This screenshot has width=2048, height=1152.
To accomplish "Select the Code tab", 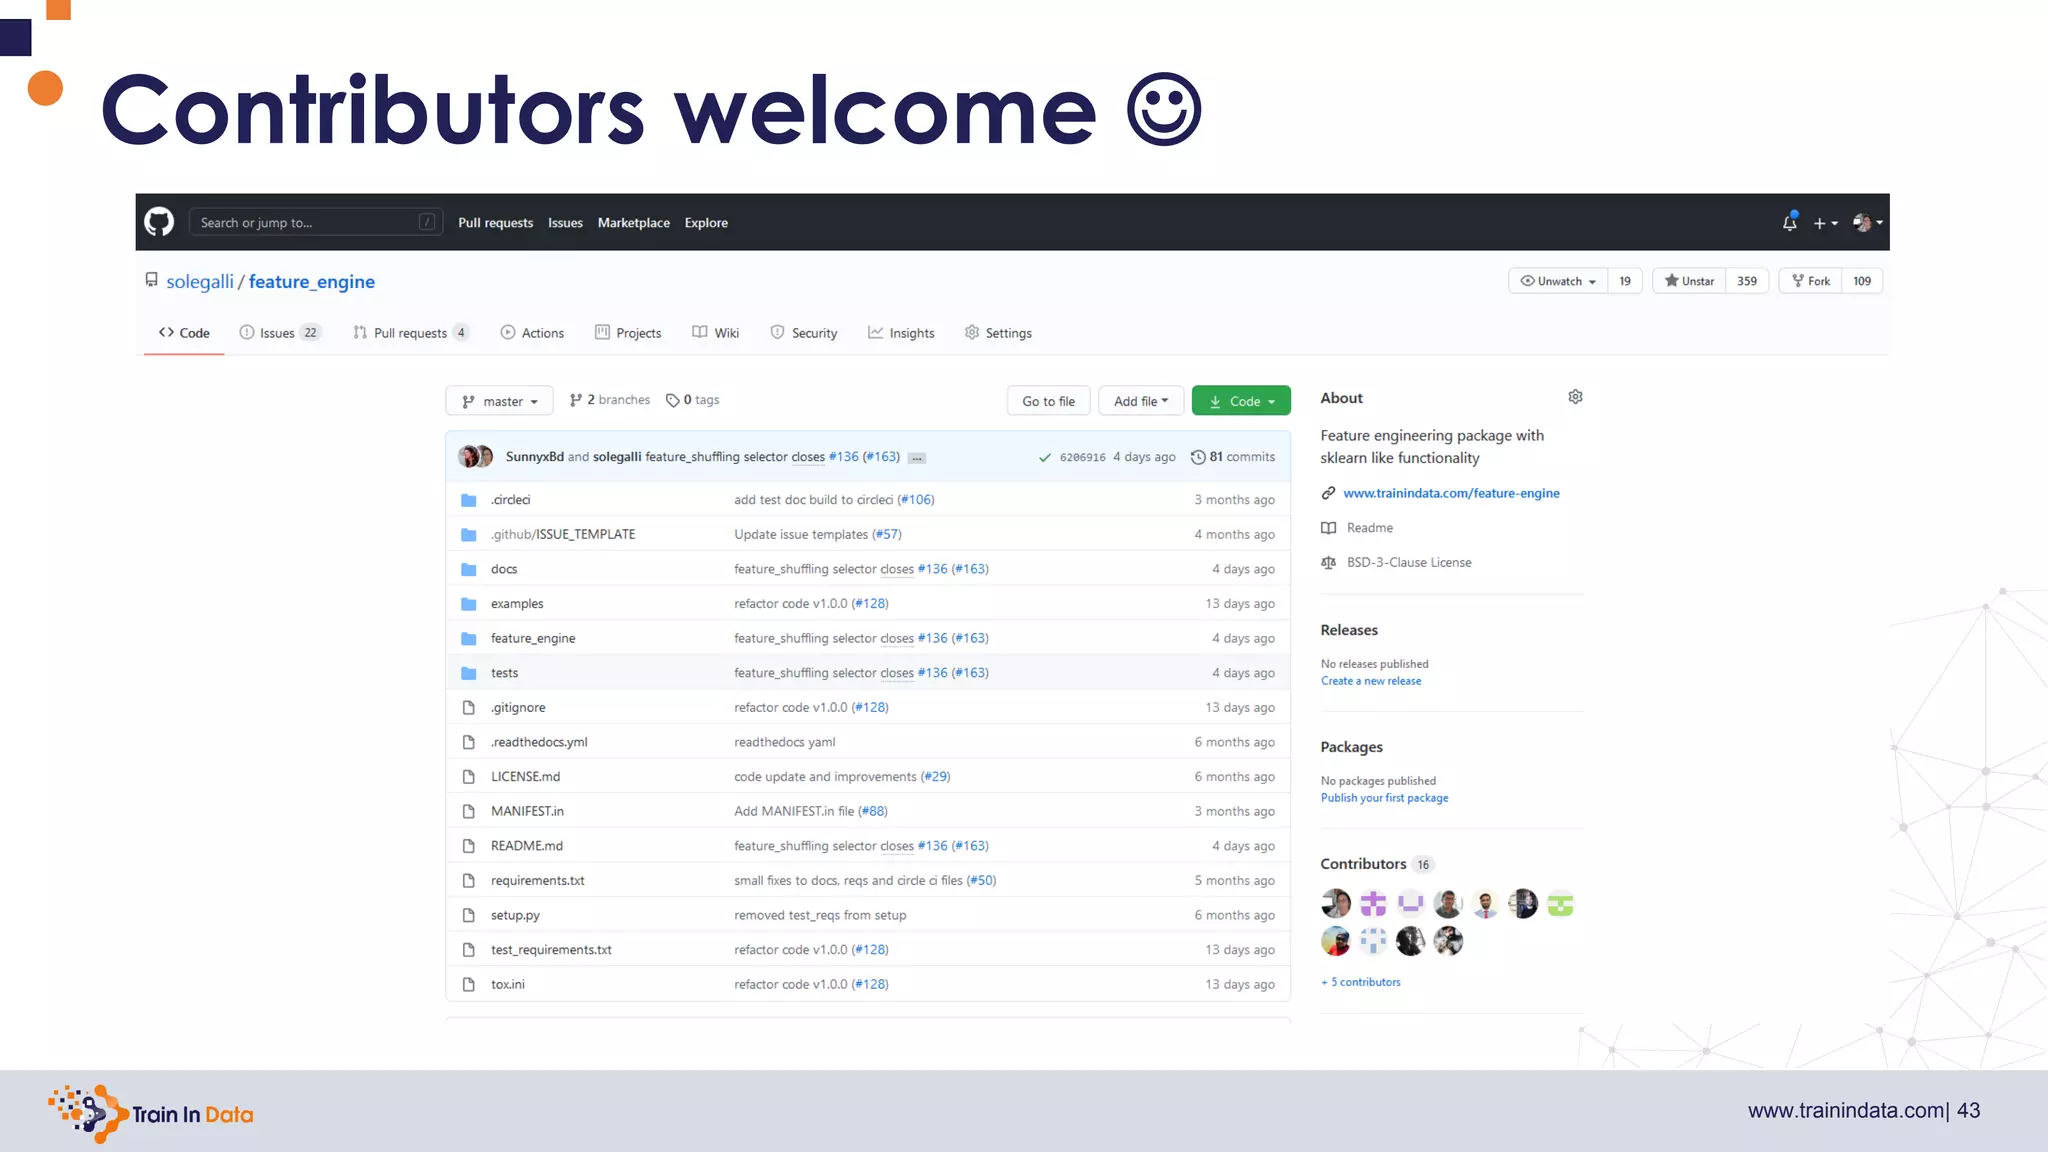I will point(184,333).
